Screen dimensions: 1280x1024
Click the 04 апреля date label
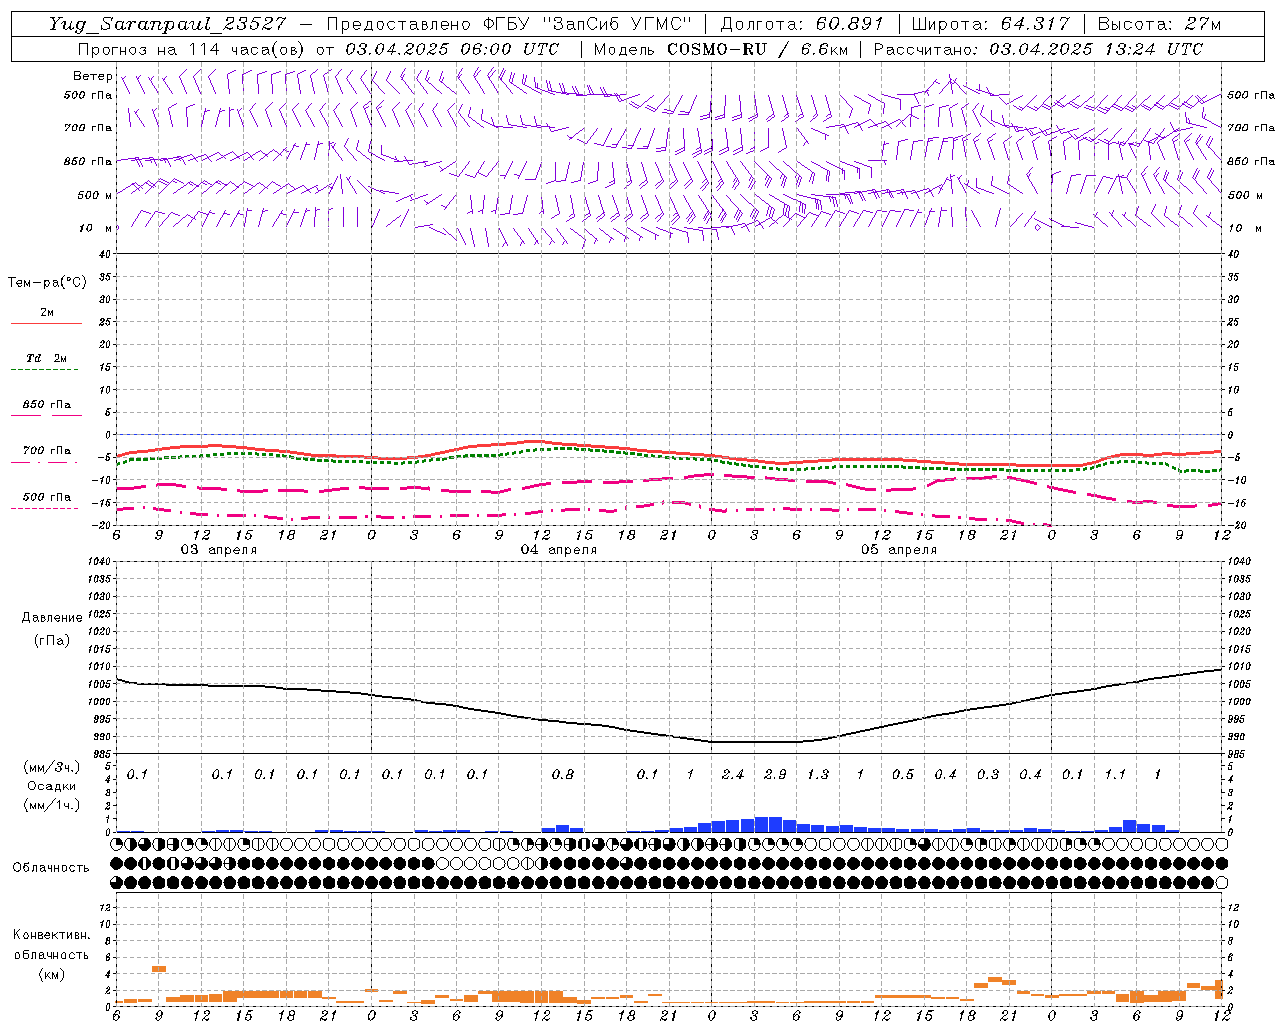pyautogui.click(x=558, y=550)
